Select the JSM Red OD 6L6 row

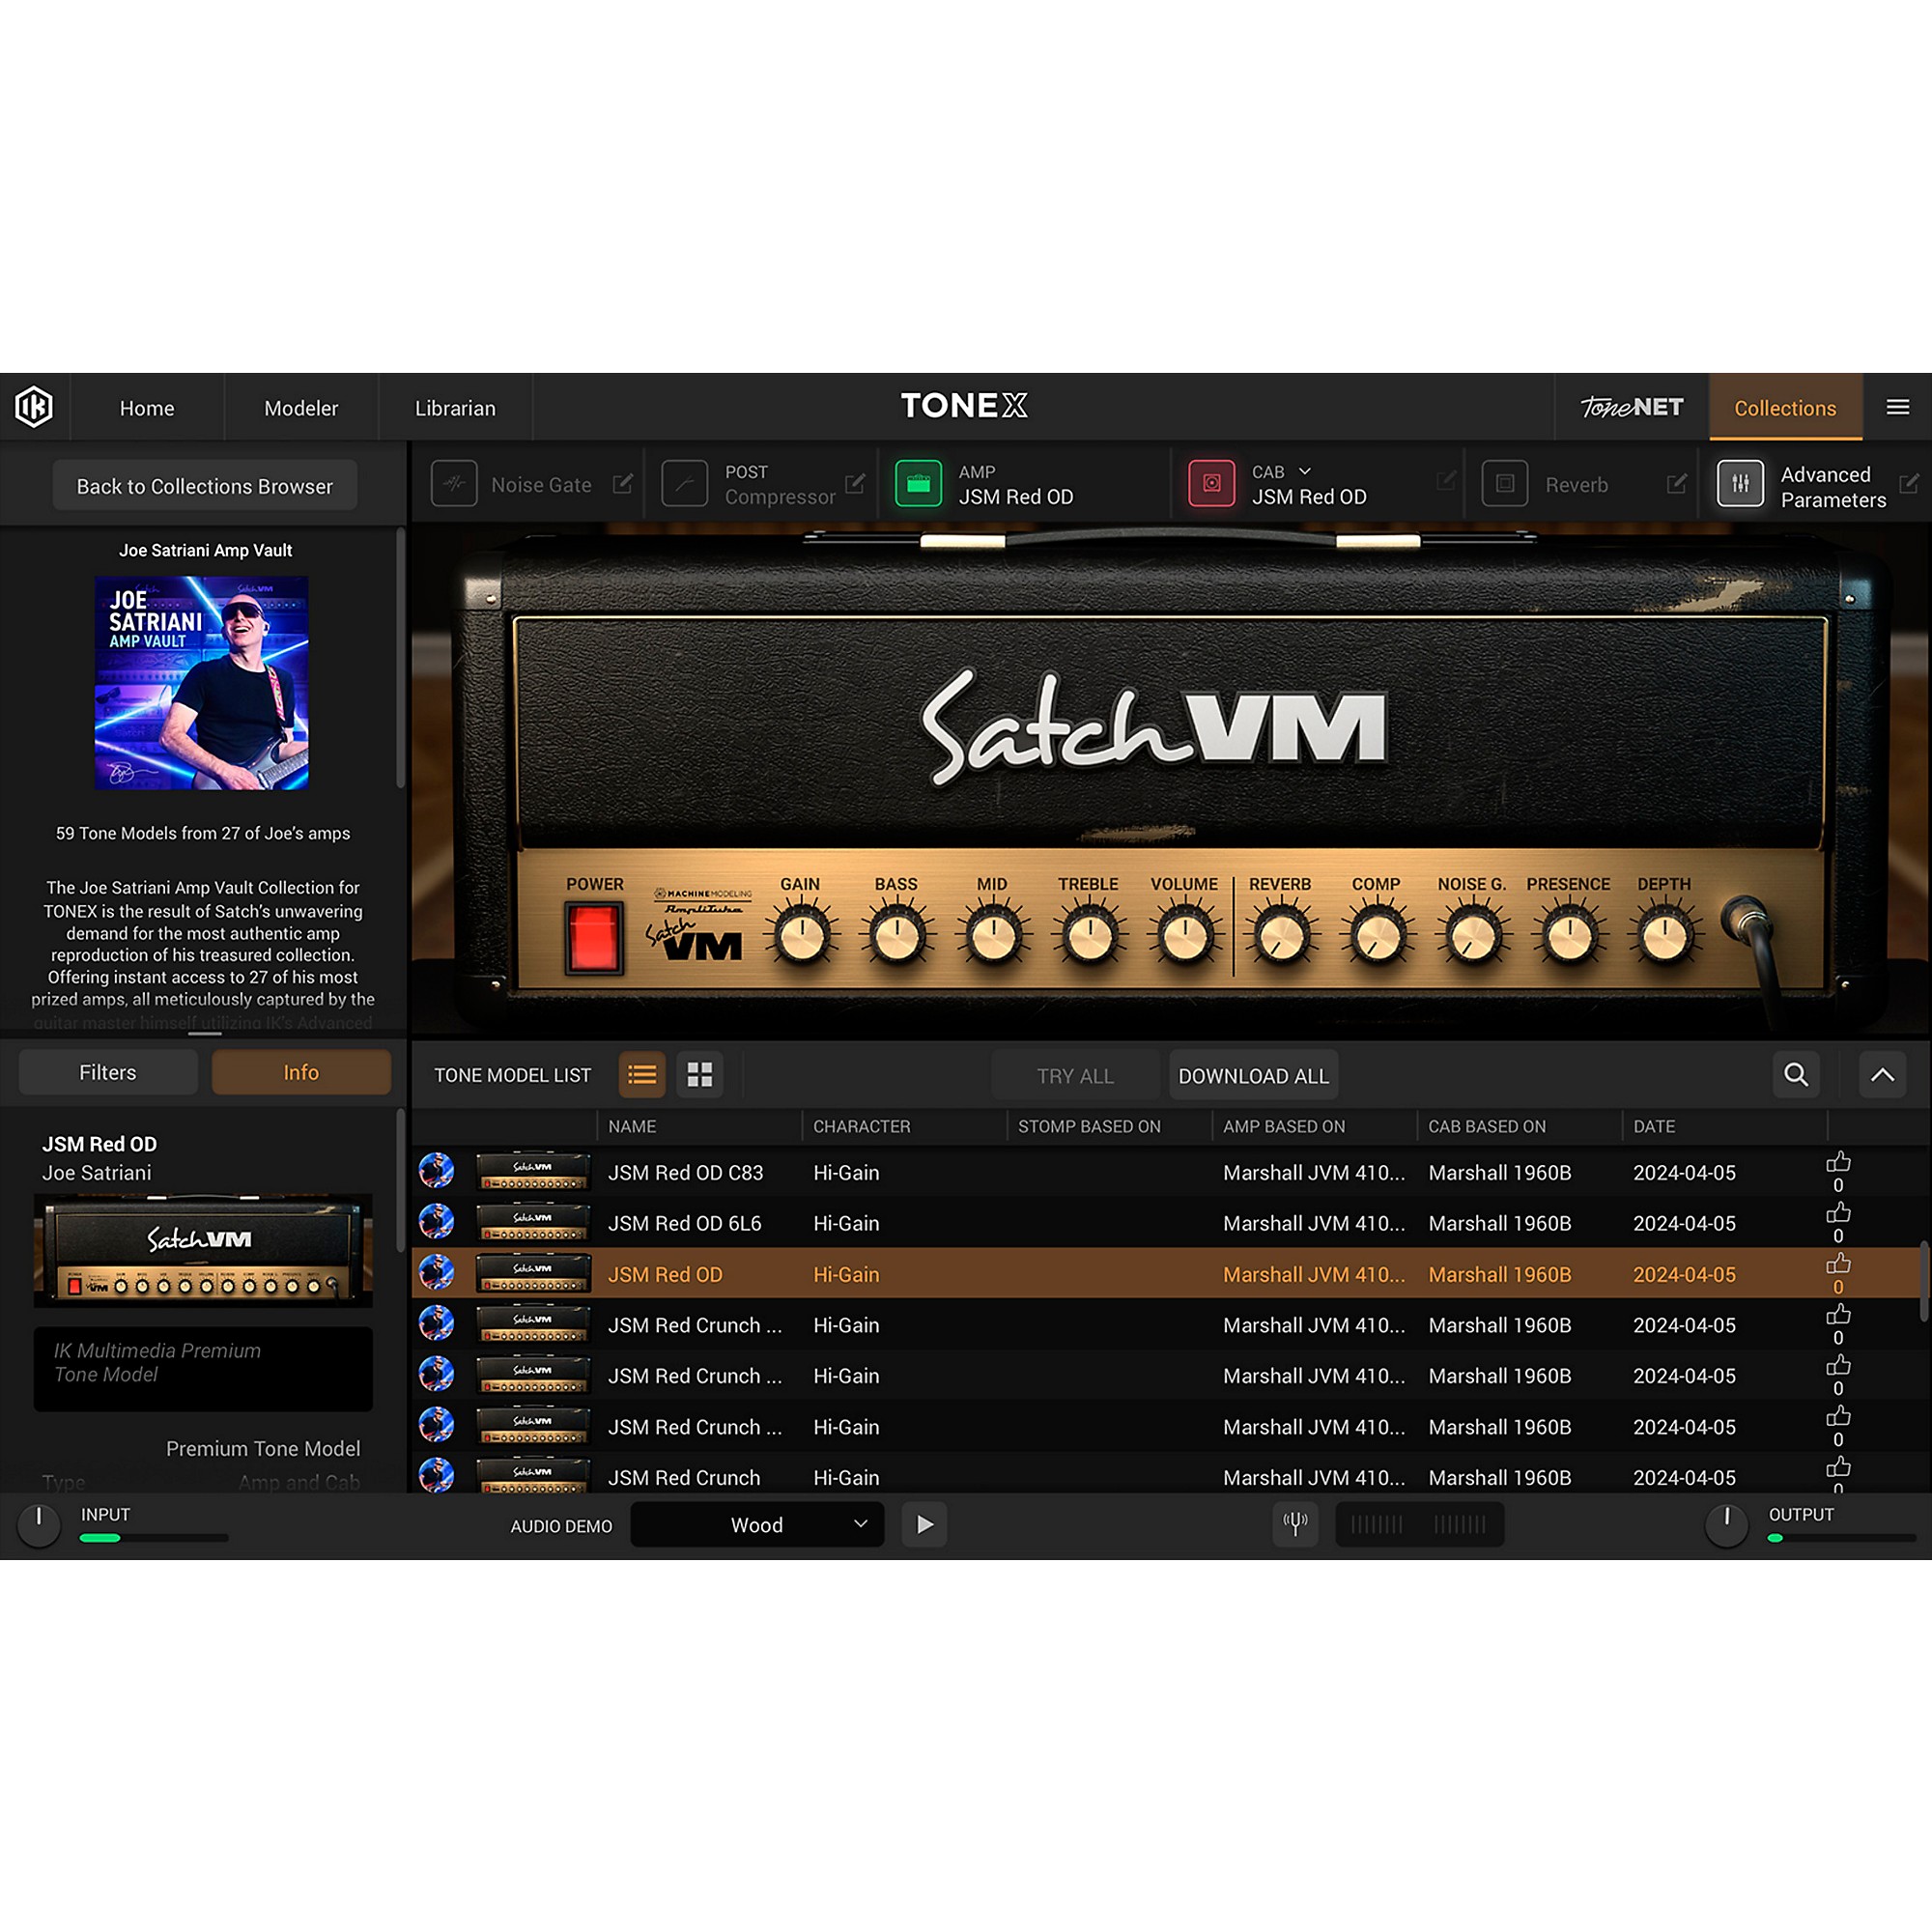click(1165, 1223)
